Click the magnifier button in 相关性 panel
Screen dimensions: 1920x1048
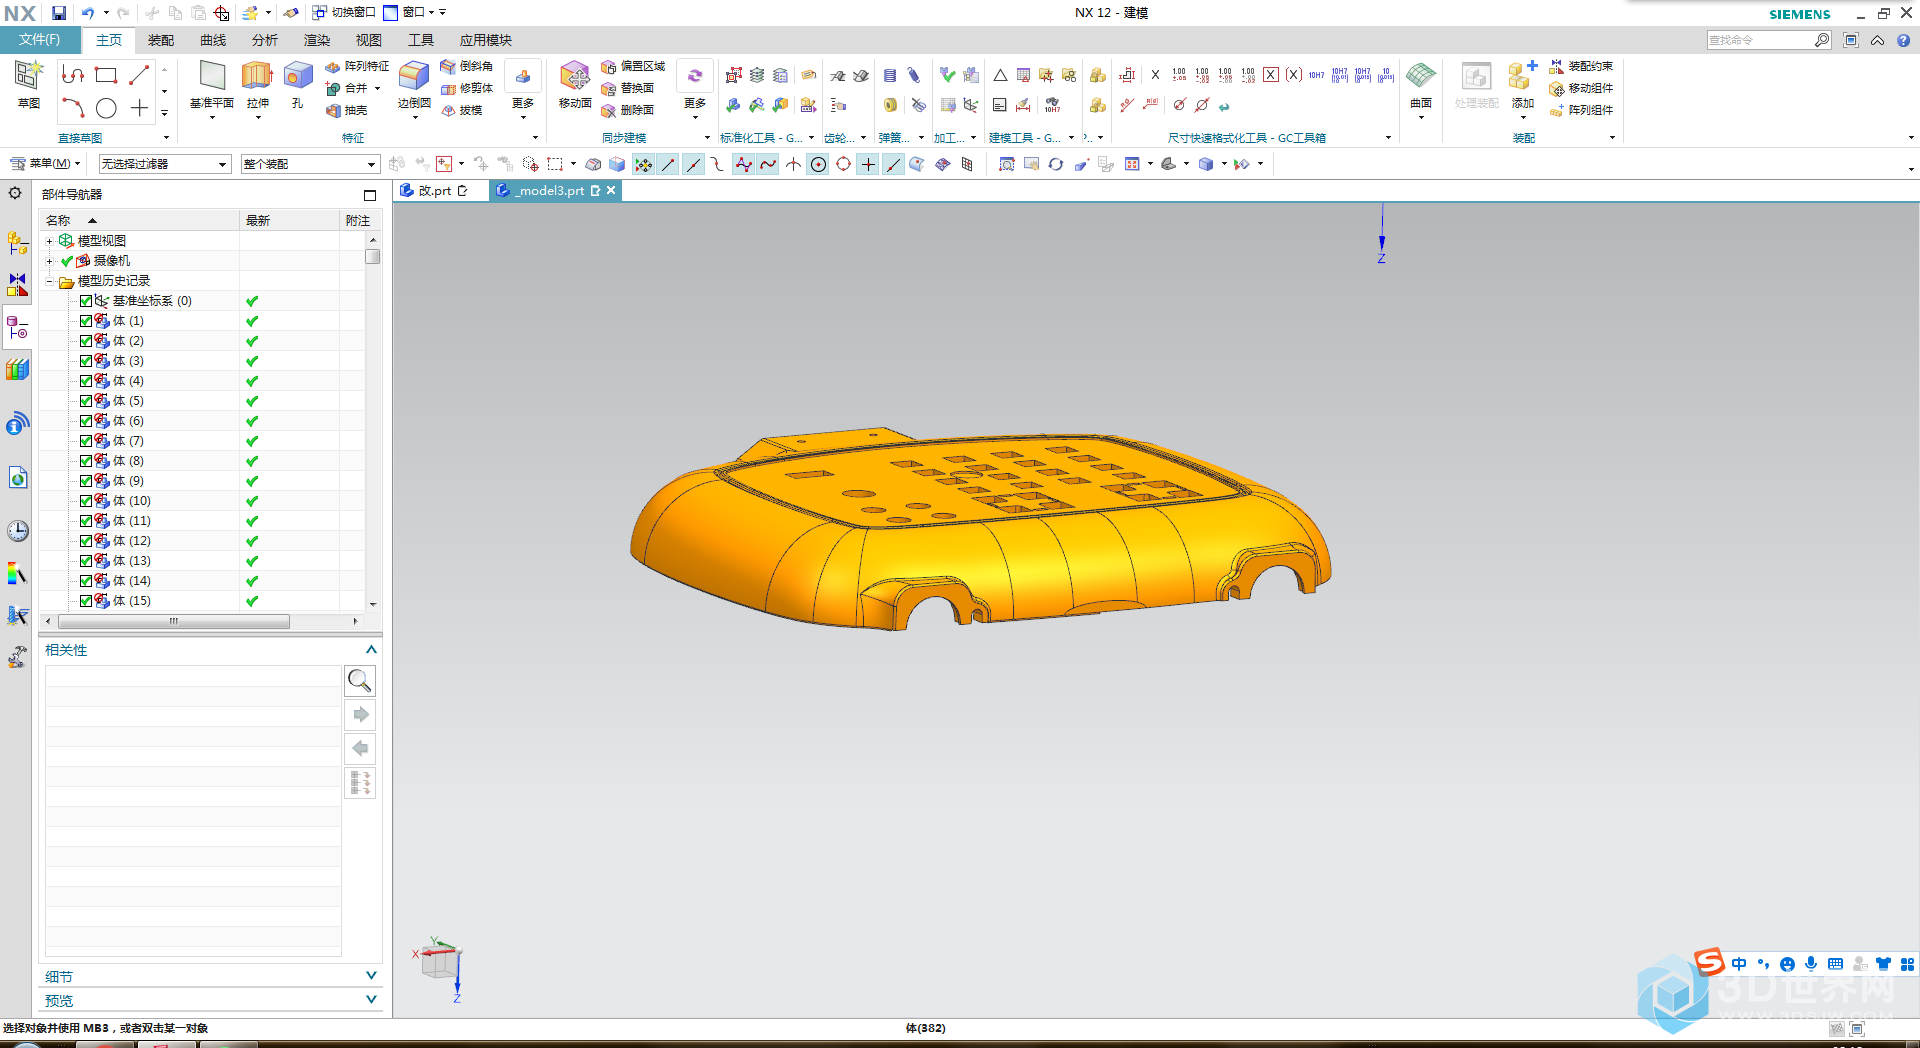[360, 681]
